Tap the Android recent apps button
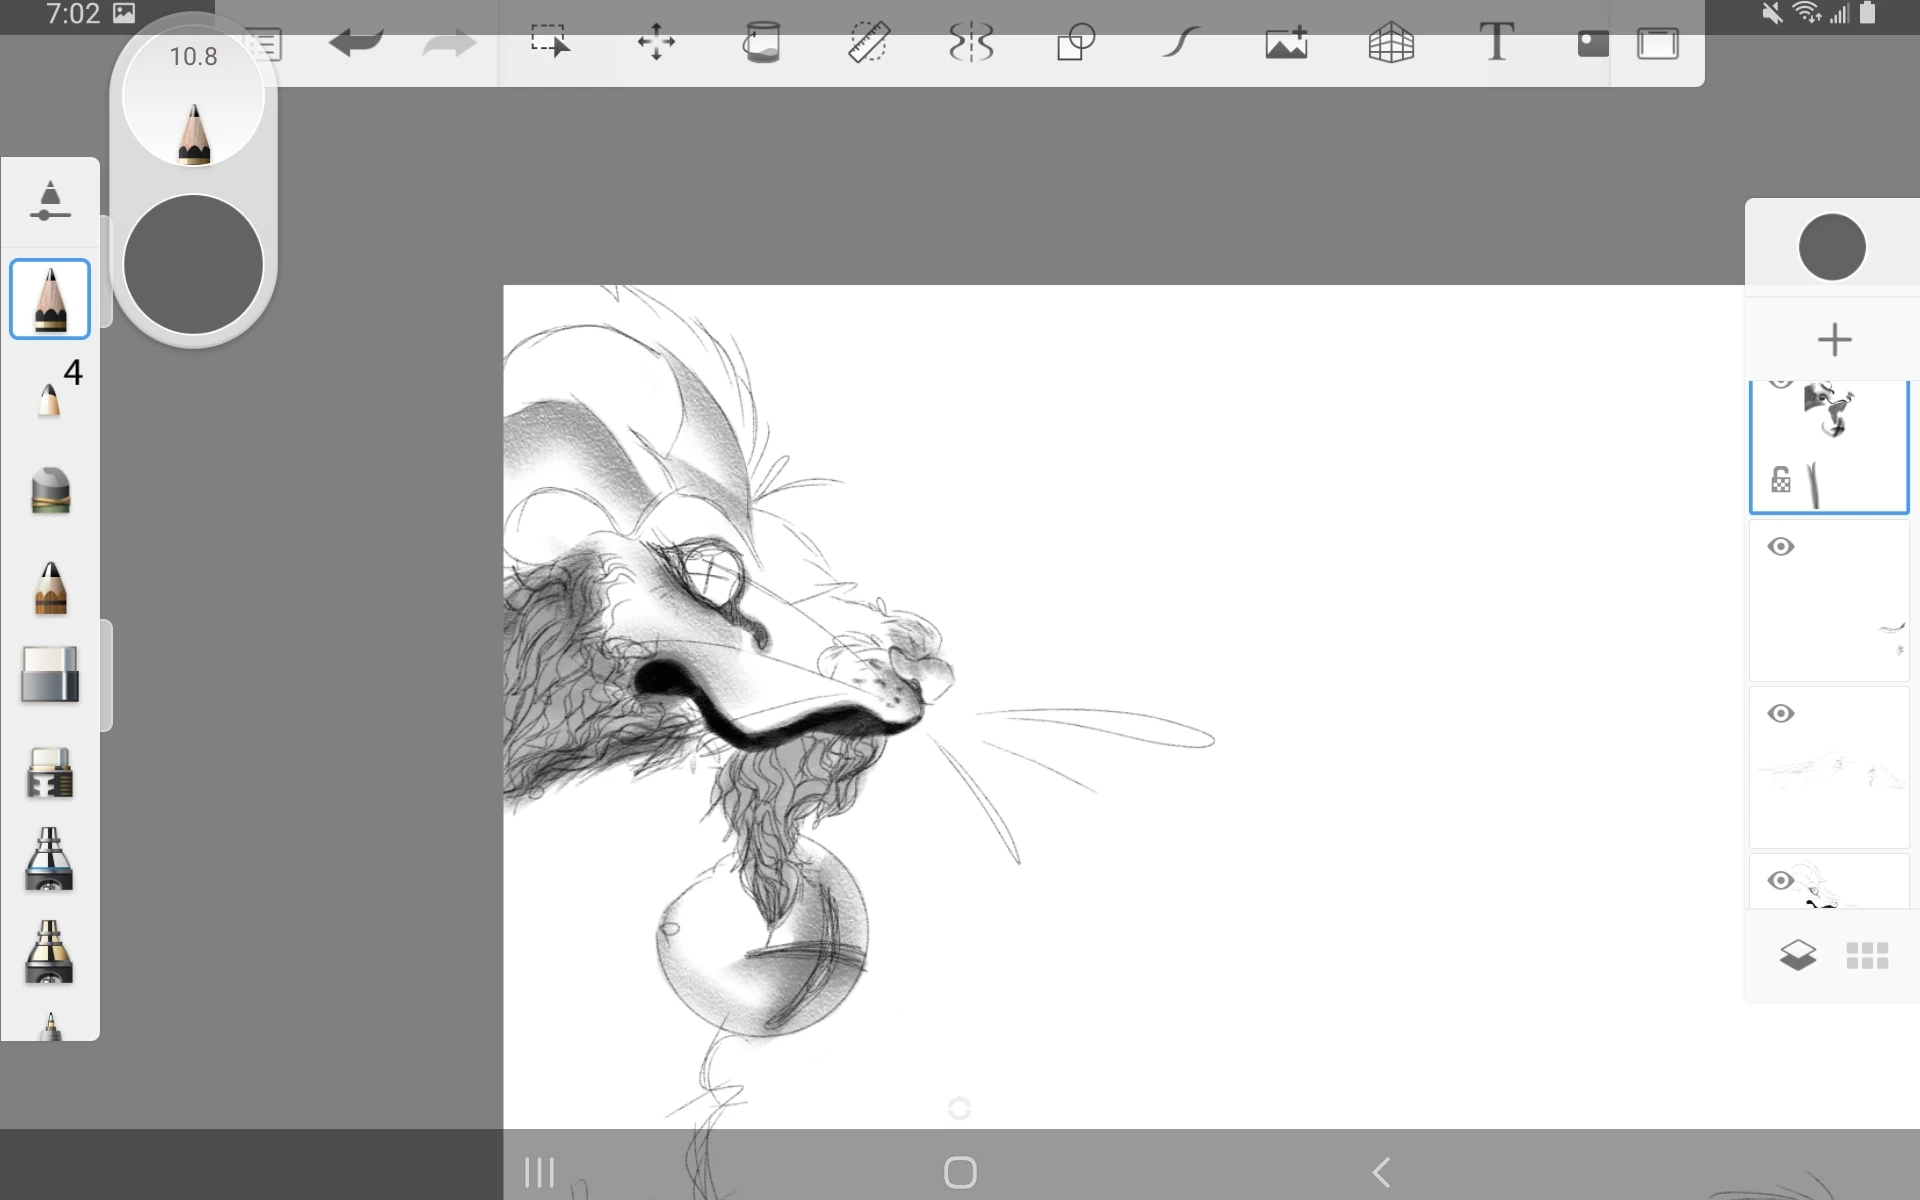 pyautogui.click(x=539, y=1172)
